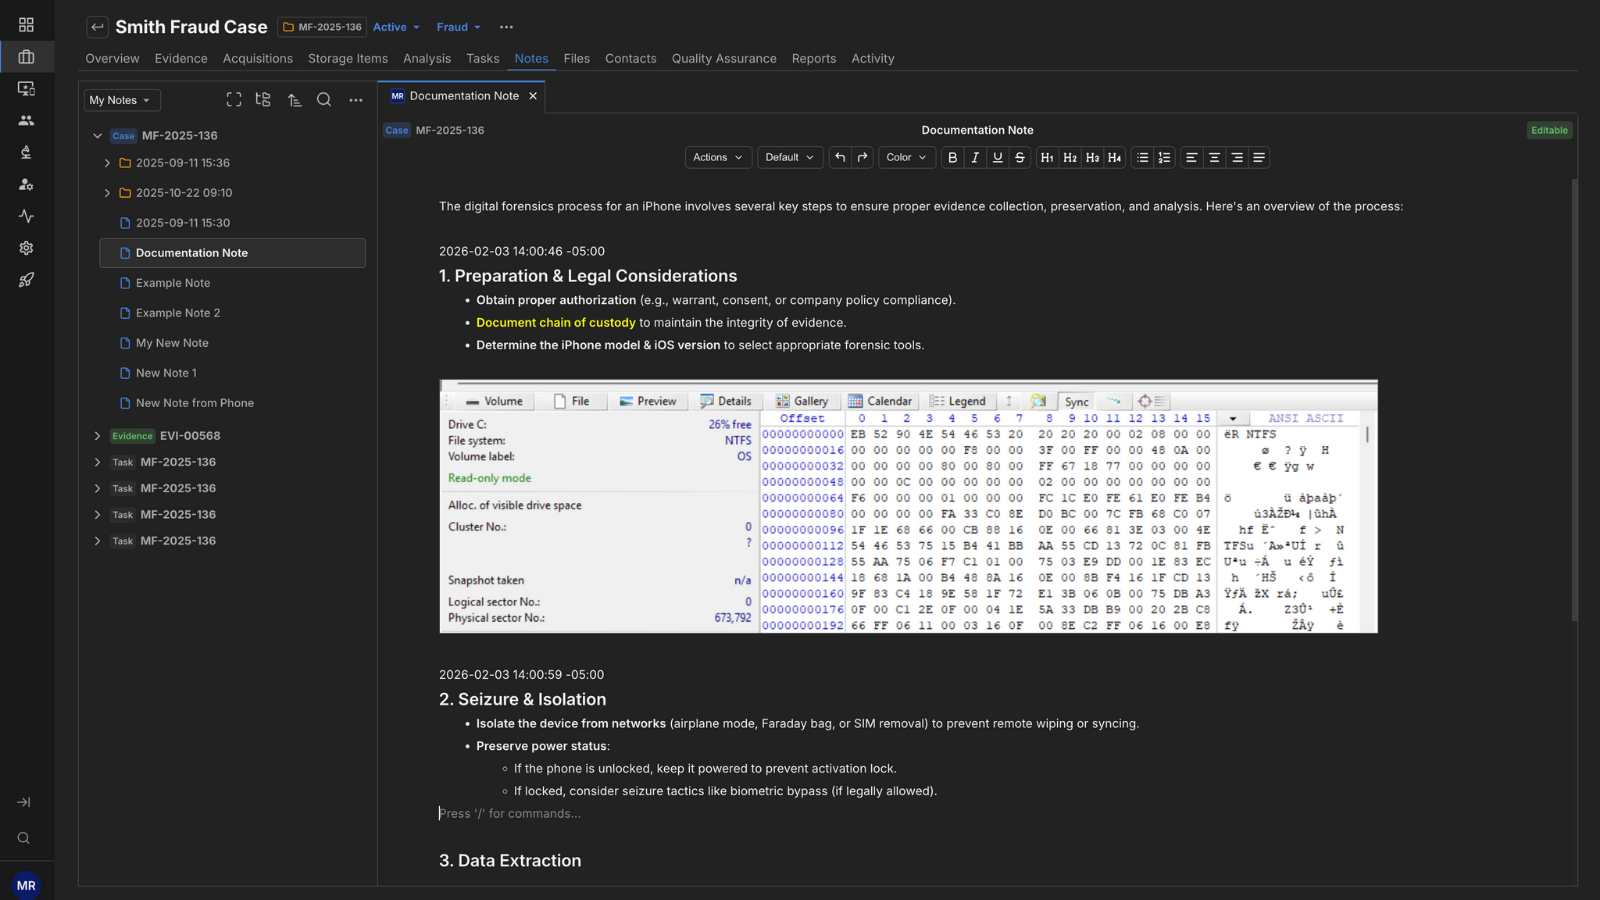The image size is (1600, 900).
Task: Toggle underline formatting
Action: point(997,157)
